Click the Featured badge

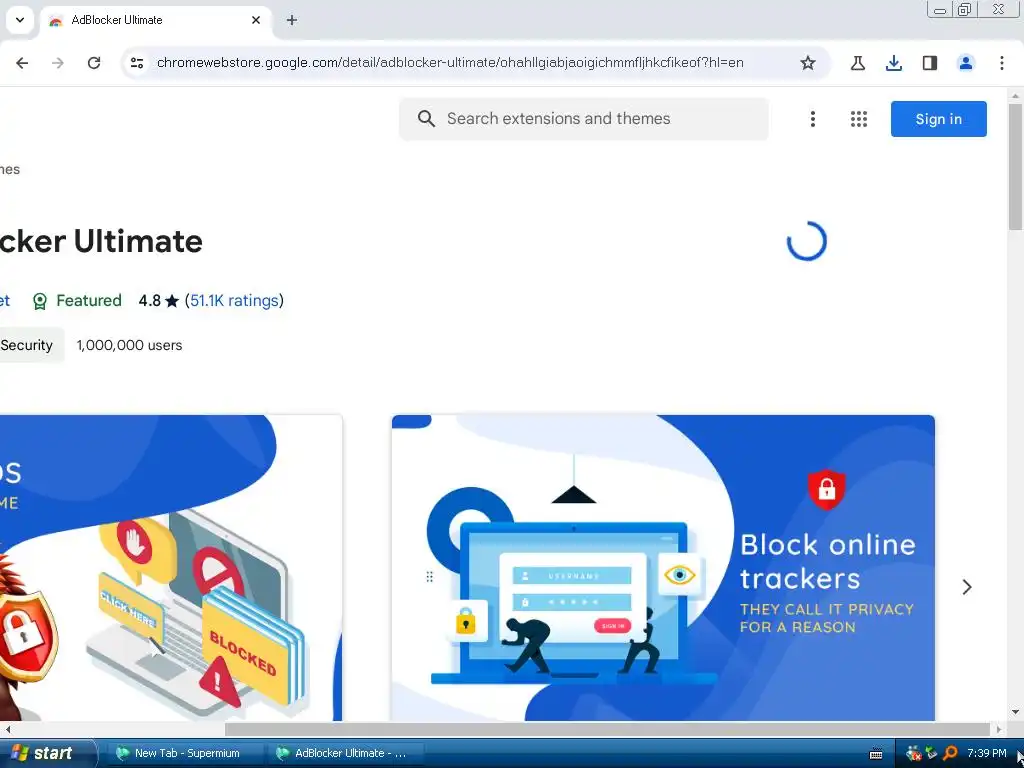coord(77,300)
